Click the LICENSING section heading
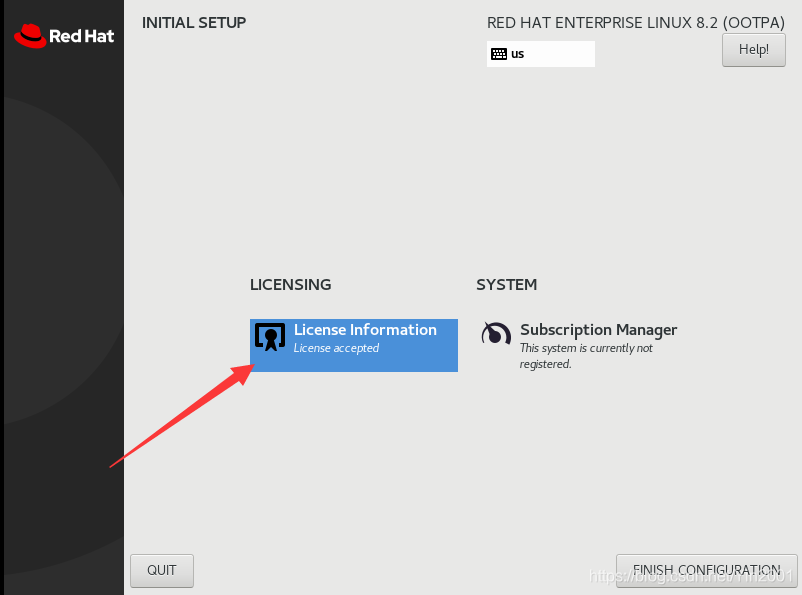Screen dimensions: 802x595 pos(291,284)
